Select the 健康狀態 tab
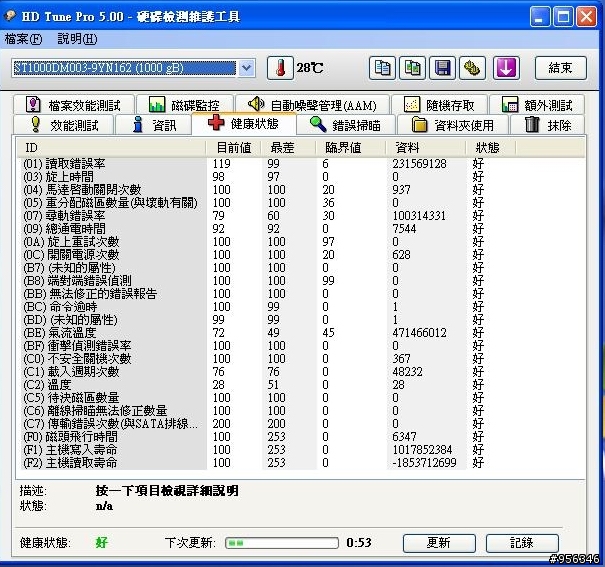 (244, 123)
